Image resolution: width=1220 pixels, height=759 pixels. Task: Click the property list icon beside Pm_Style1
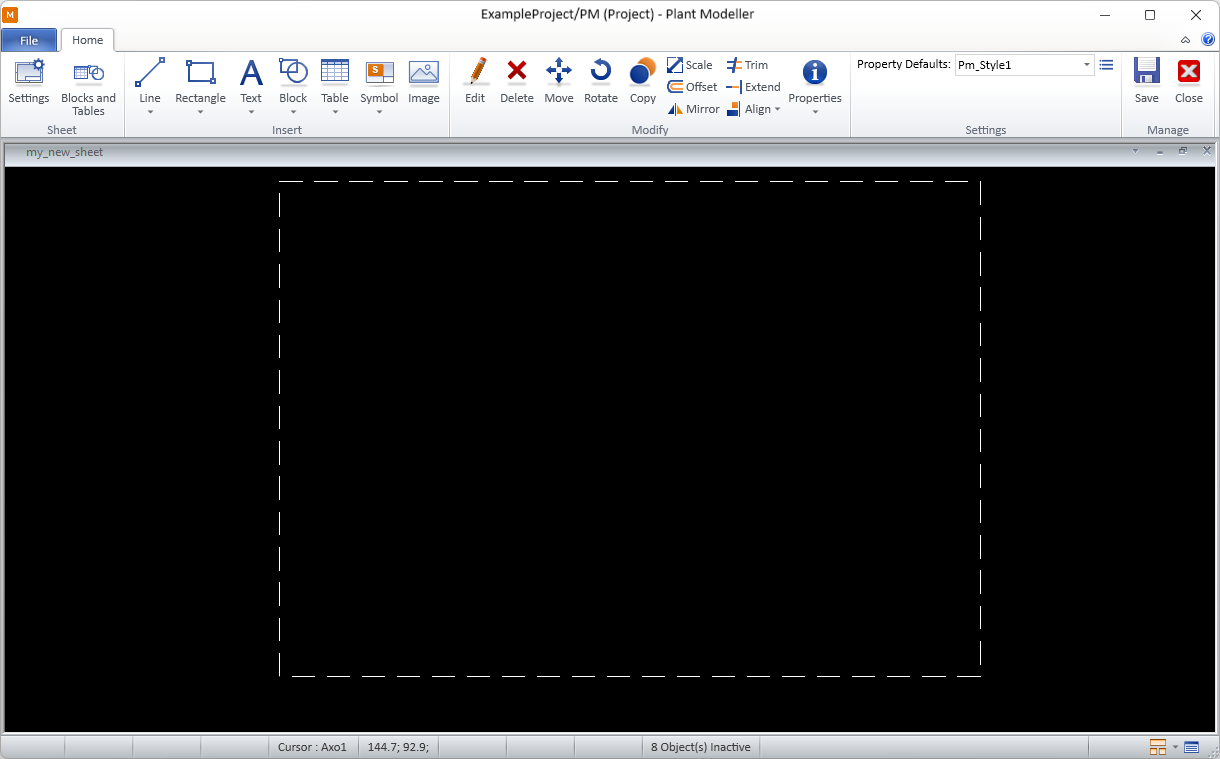coord(1106,65)
